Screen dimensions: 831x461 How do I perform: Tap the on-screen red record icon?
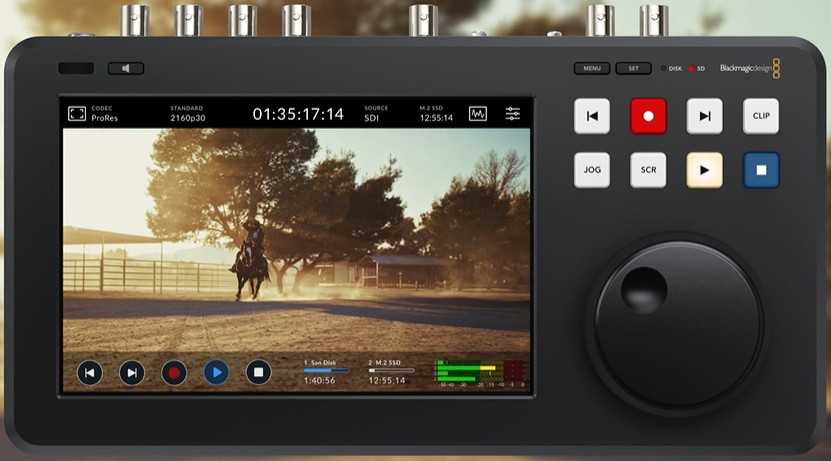click(x=174, y=373)
